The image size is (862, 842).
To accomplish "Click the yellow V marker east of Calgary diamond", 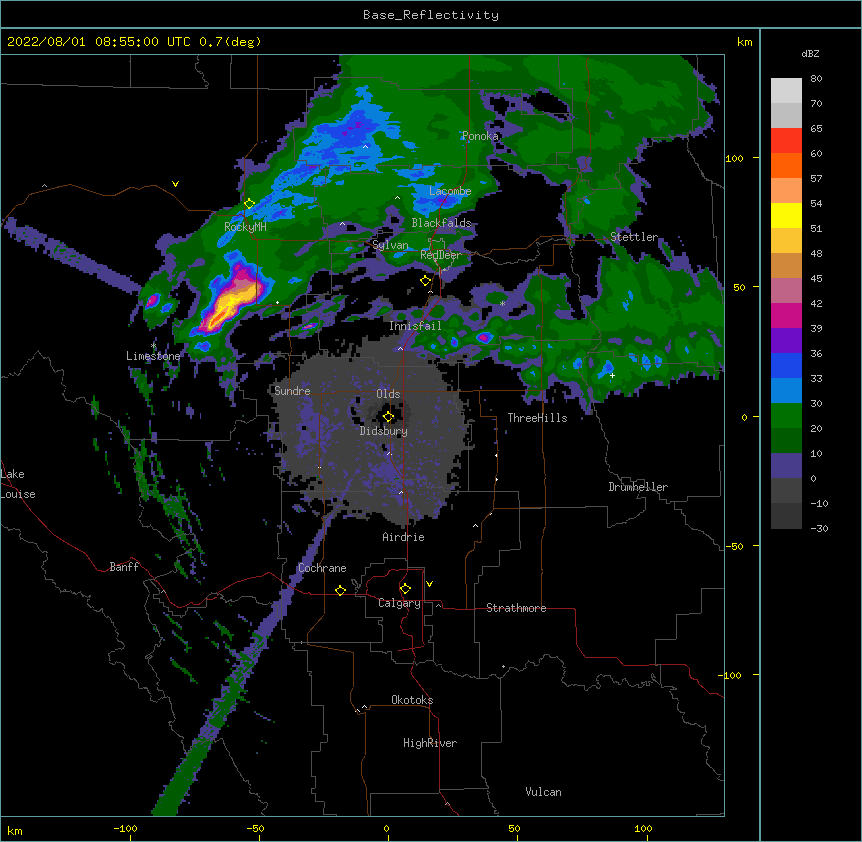I will click(x=429, y=584).
